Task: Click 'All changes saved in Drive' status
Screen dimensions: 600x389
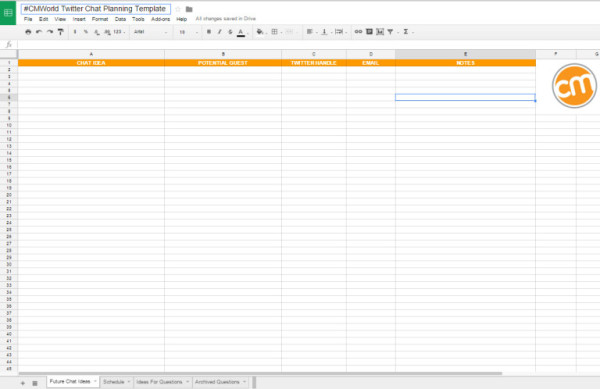Action: (x=225, y=19)
